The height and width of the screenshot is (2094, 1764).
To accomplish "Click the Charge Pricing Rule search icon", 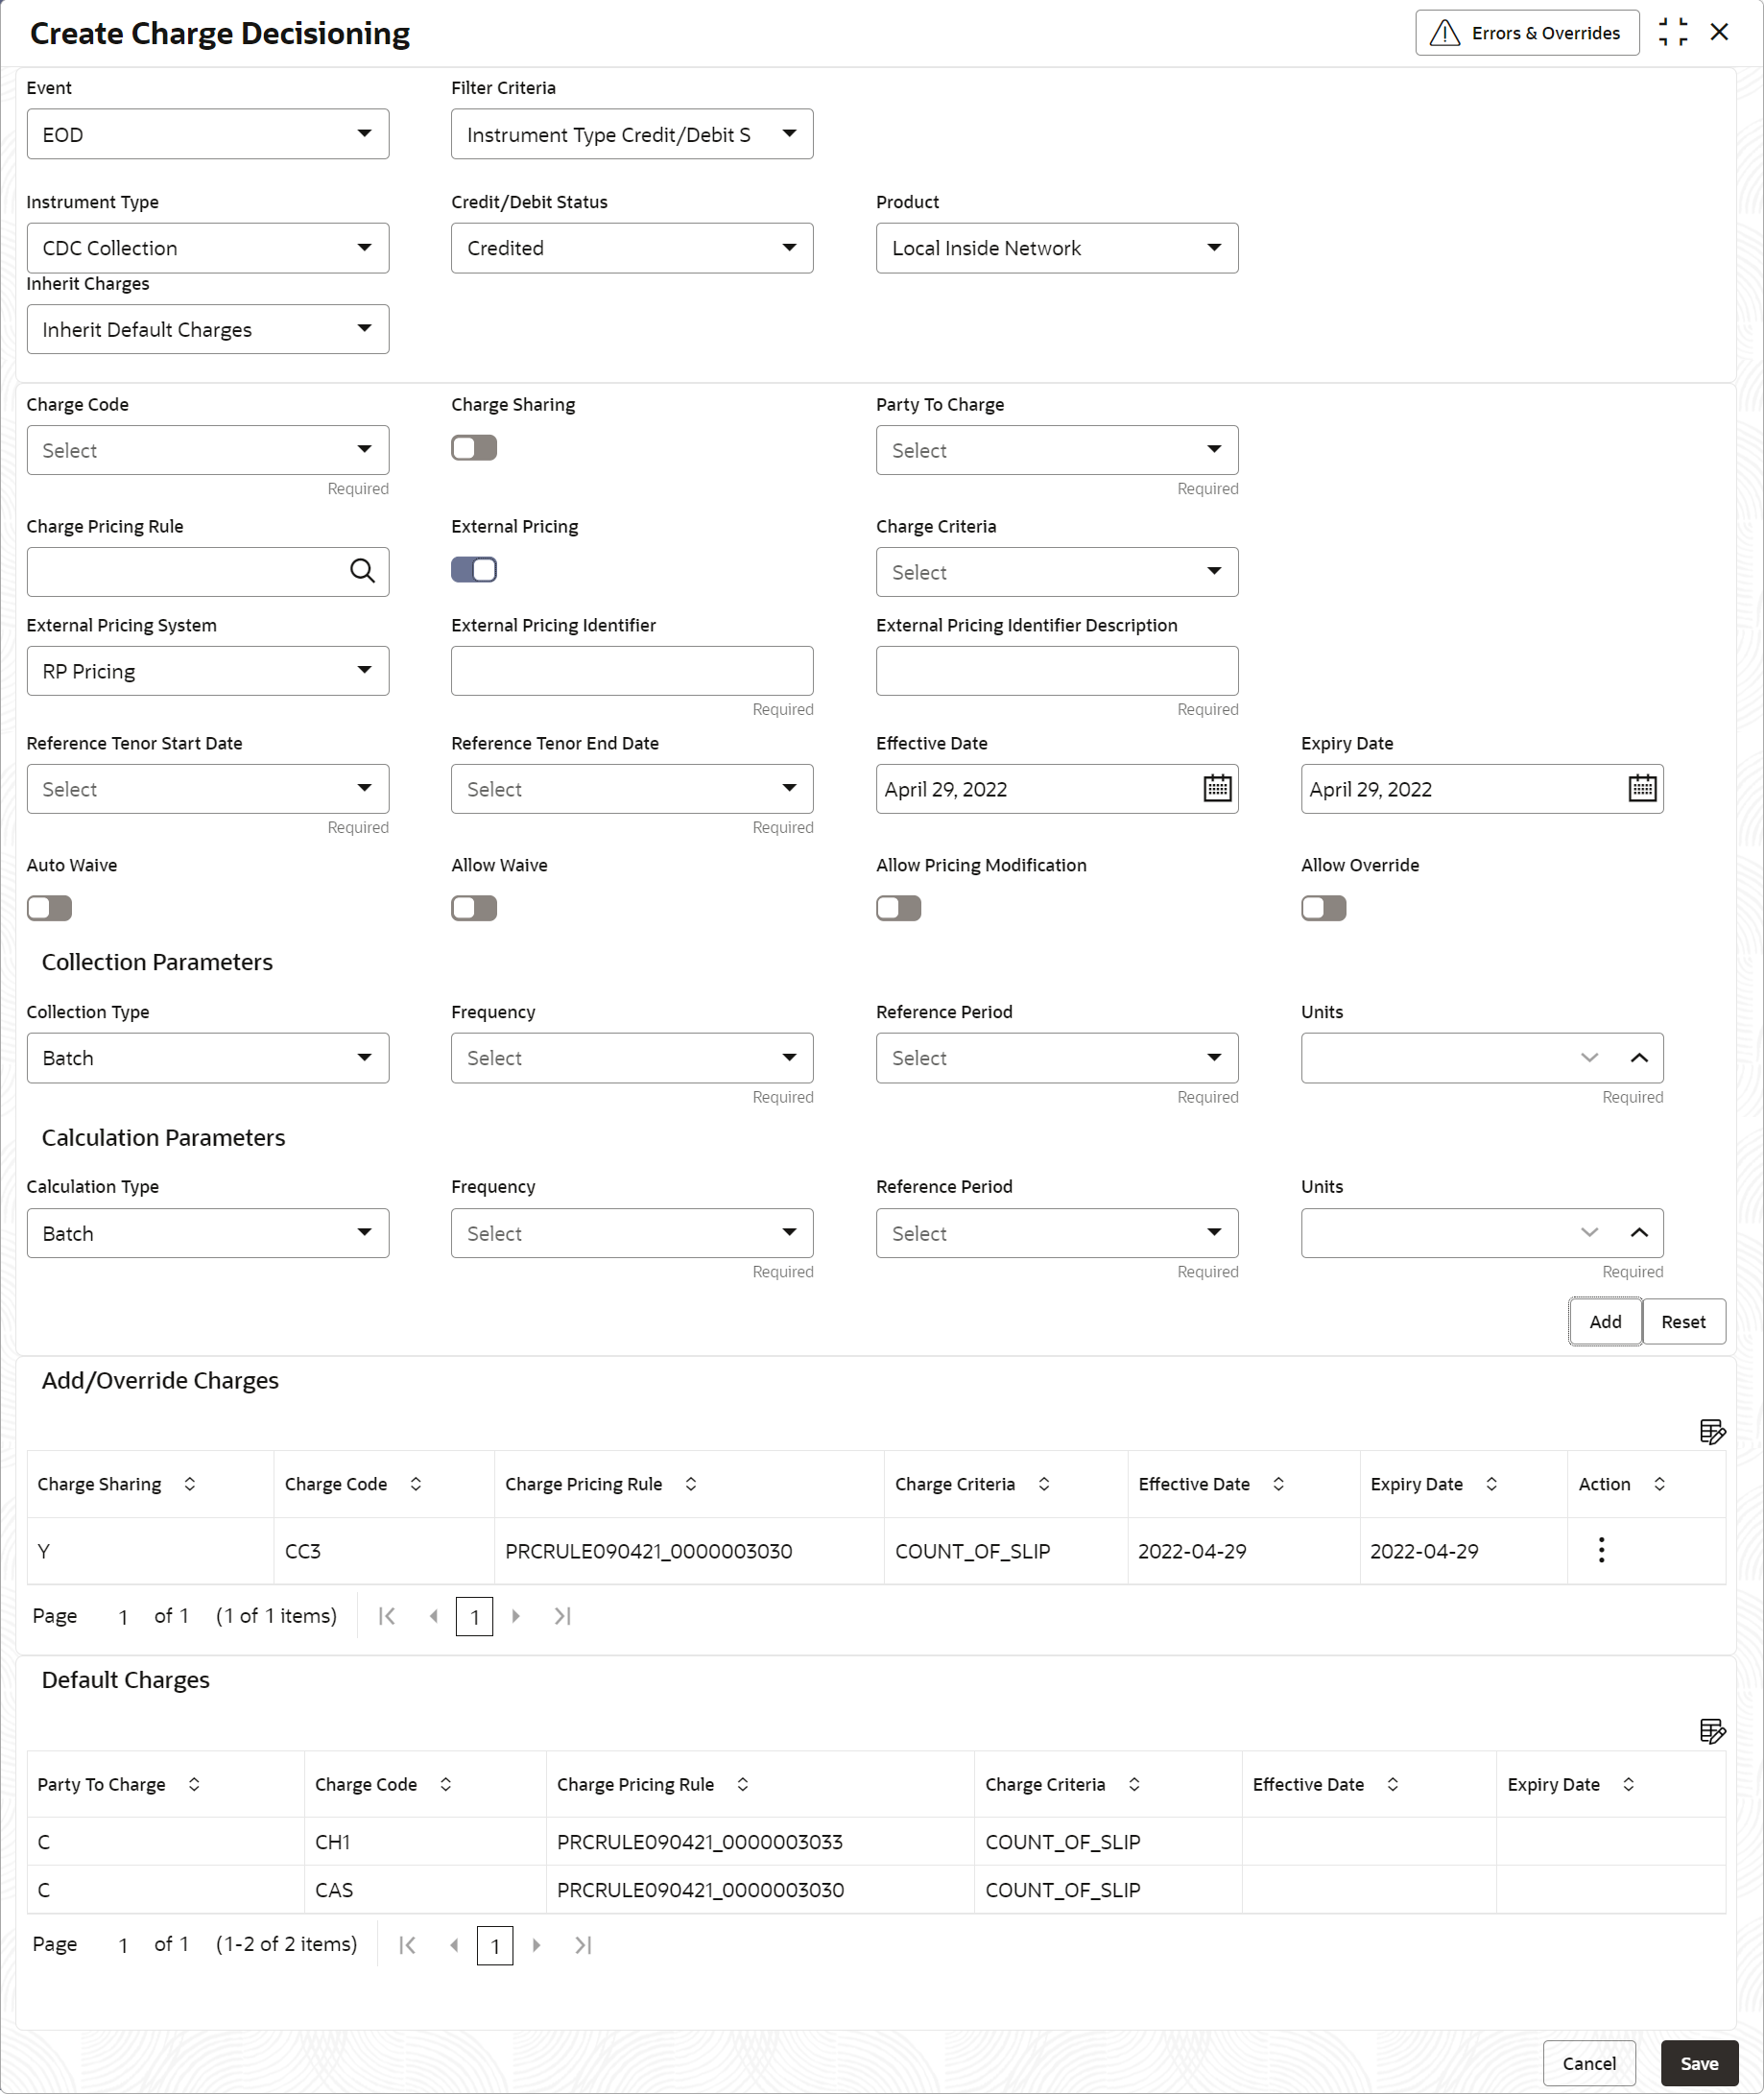I will click(x=362, y=571).
